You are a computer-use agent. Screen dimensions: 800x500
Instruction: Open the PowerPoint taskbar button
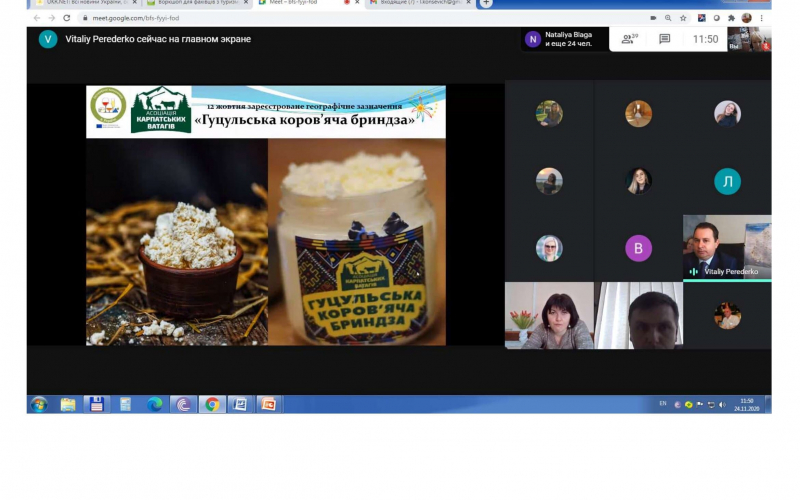(268, 405)
